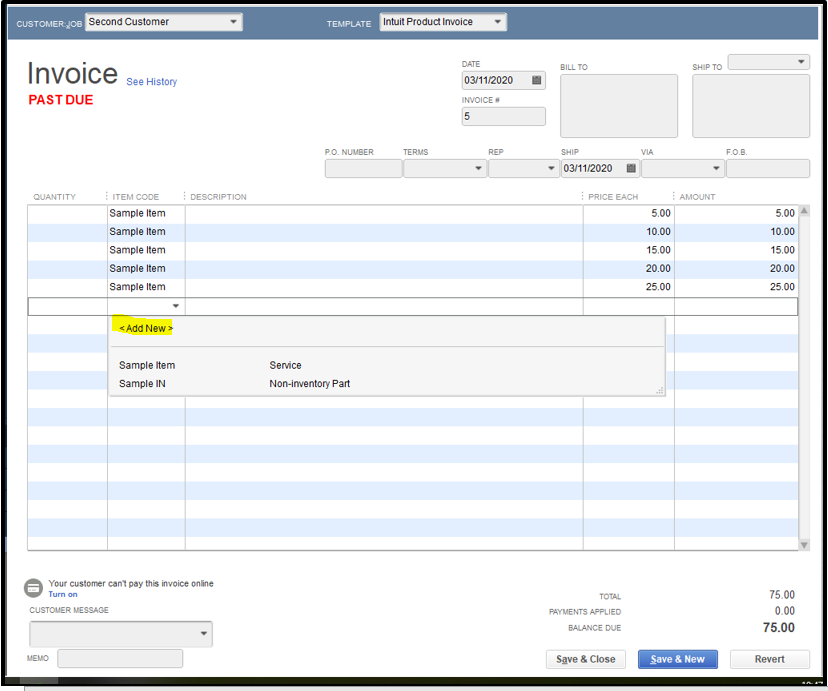This screenshot has height=691, width=828.
Task: Click the Memo field
Action: tap(120, 658)
